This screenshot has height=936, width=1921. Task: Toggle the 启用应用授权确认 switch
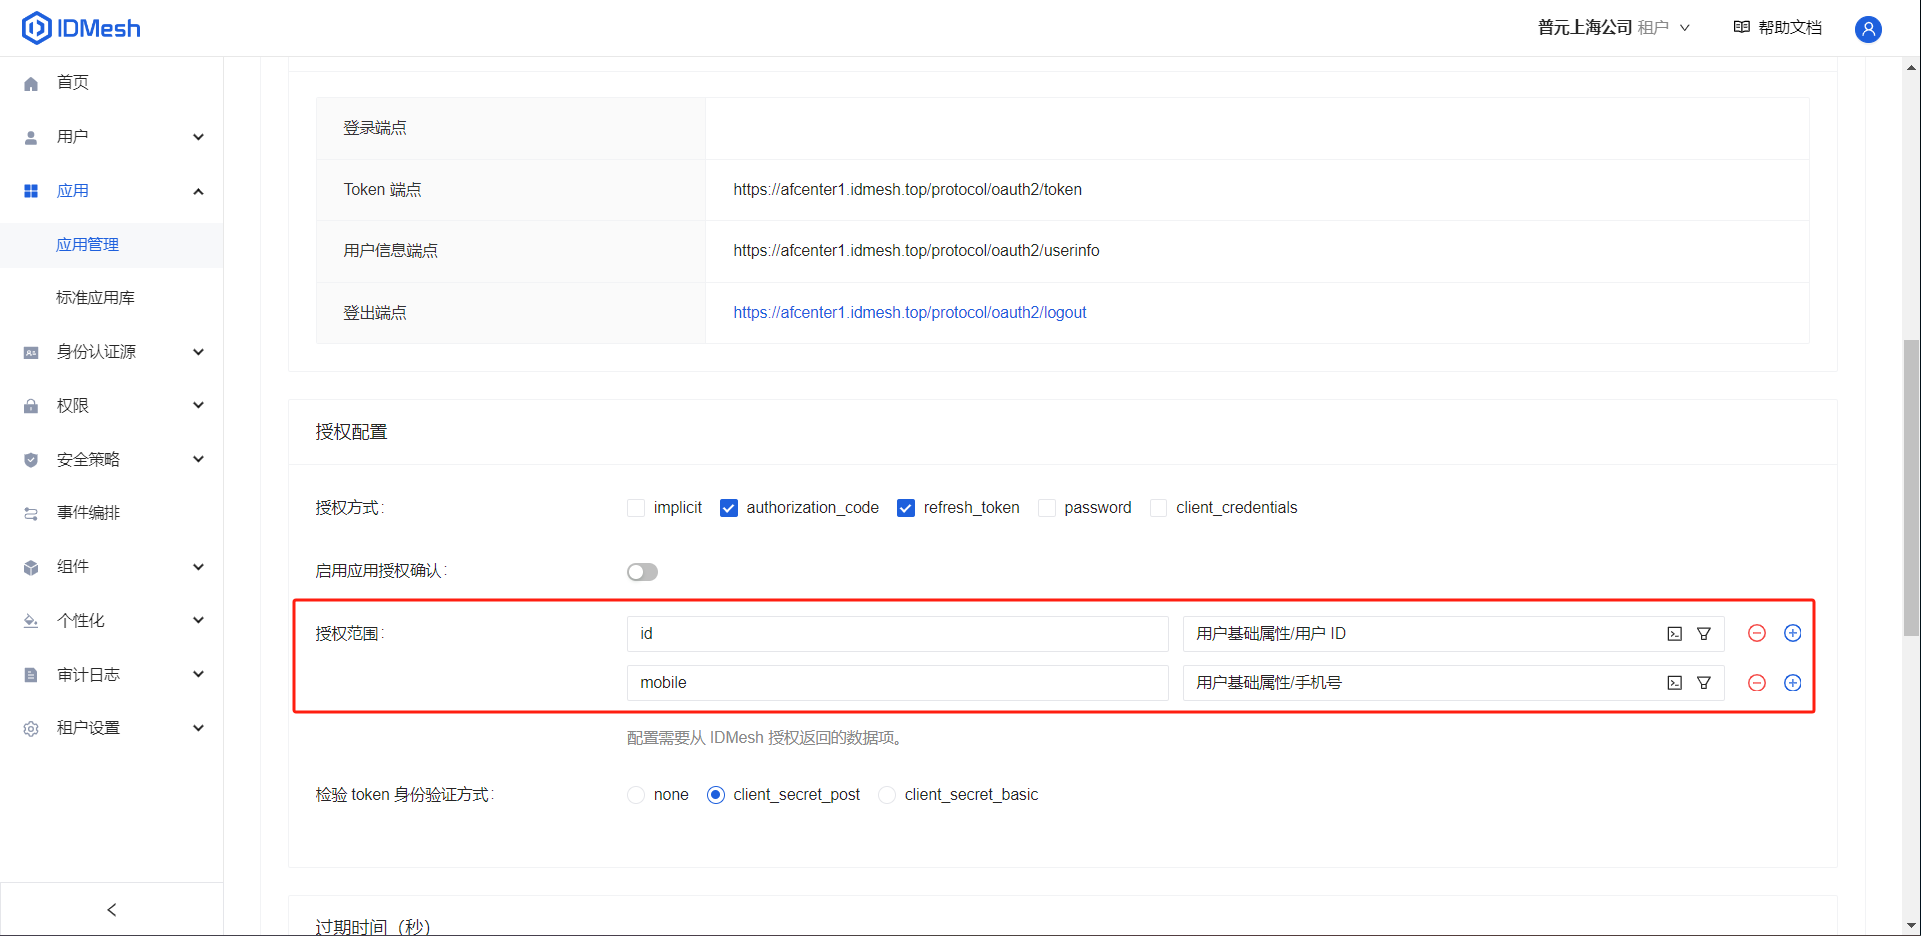pos(642,572)
